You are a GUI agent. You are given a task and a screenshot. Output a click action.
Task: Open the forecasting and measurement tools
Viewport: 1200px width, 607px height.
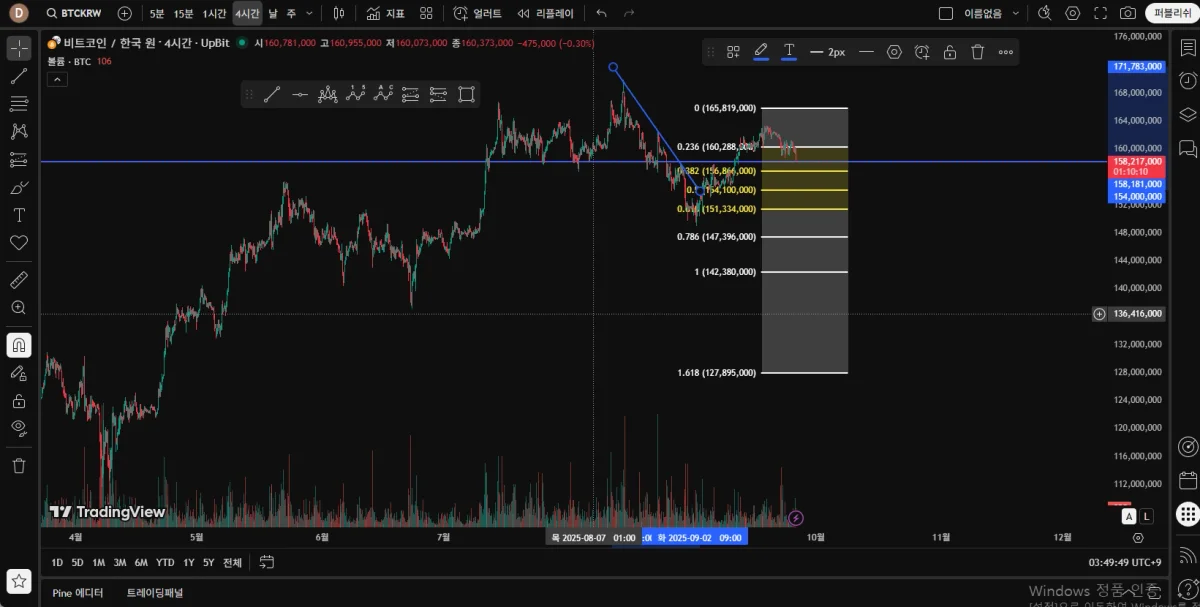[18, 159]
